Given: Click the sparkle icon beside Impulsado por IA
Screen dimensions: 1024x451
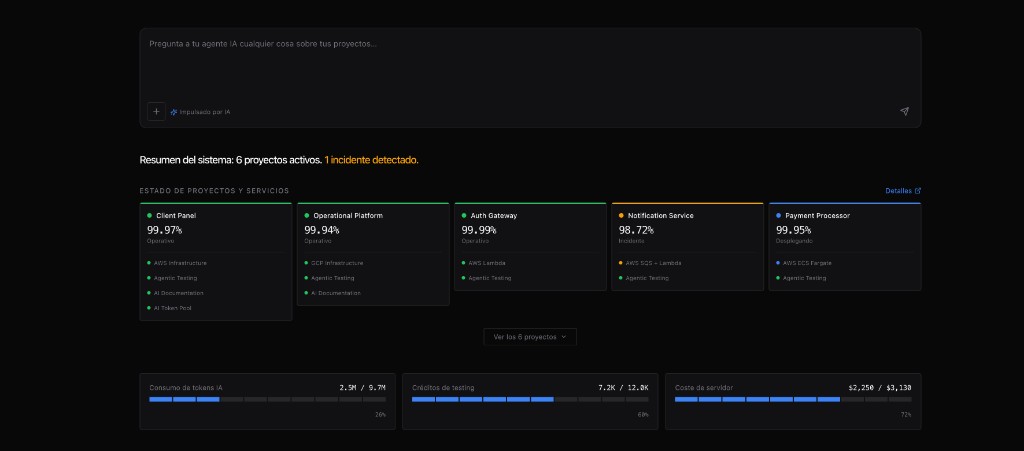Looking at the screenshot, I should click(x=174, y=112).
